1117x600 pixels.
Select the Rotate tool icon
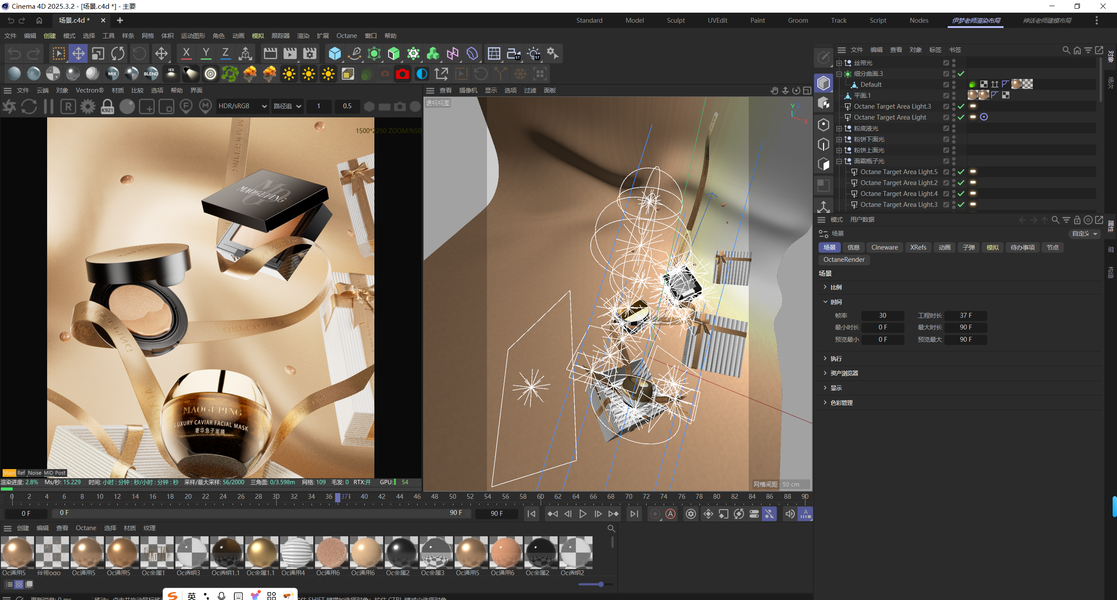click(x=118, y=53)
